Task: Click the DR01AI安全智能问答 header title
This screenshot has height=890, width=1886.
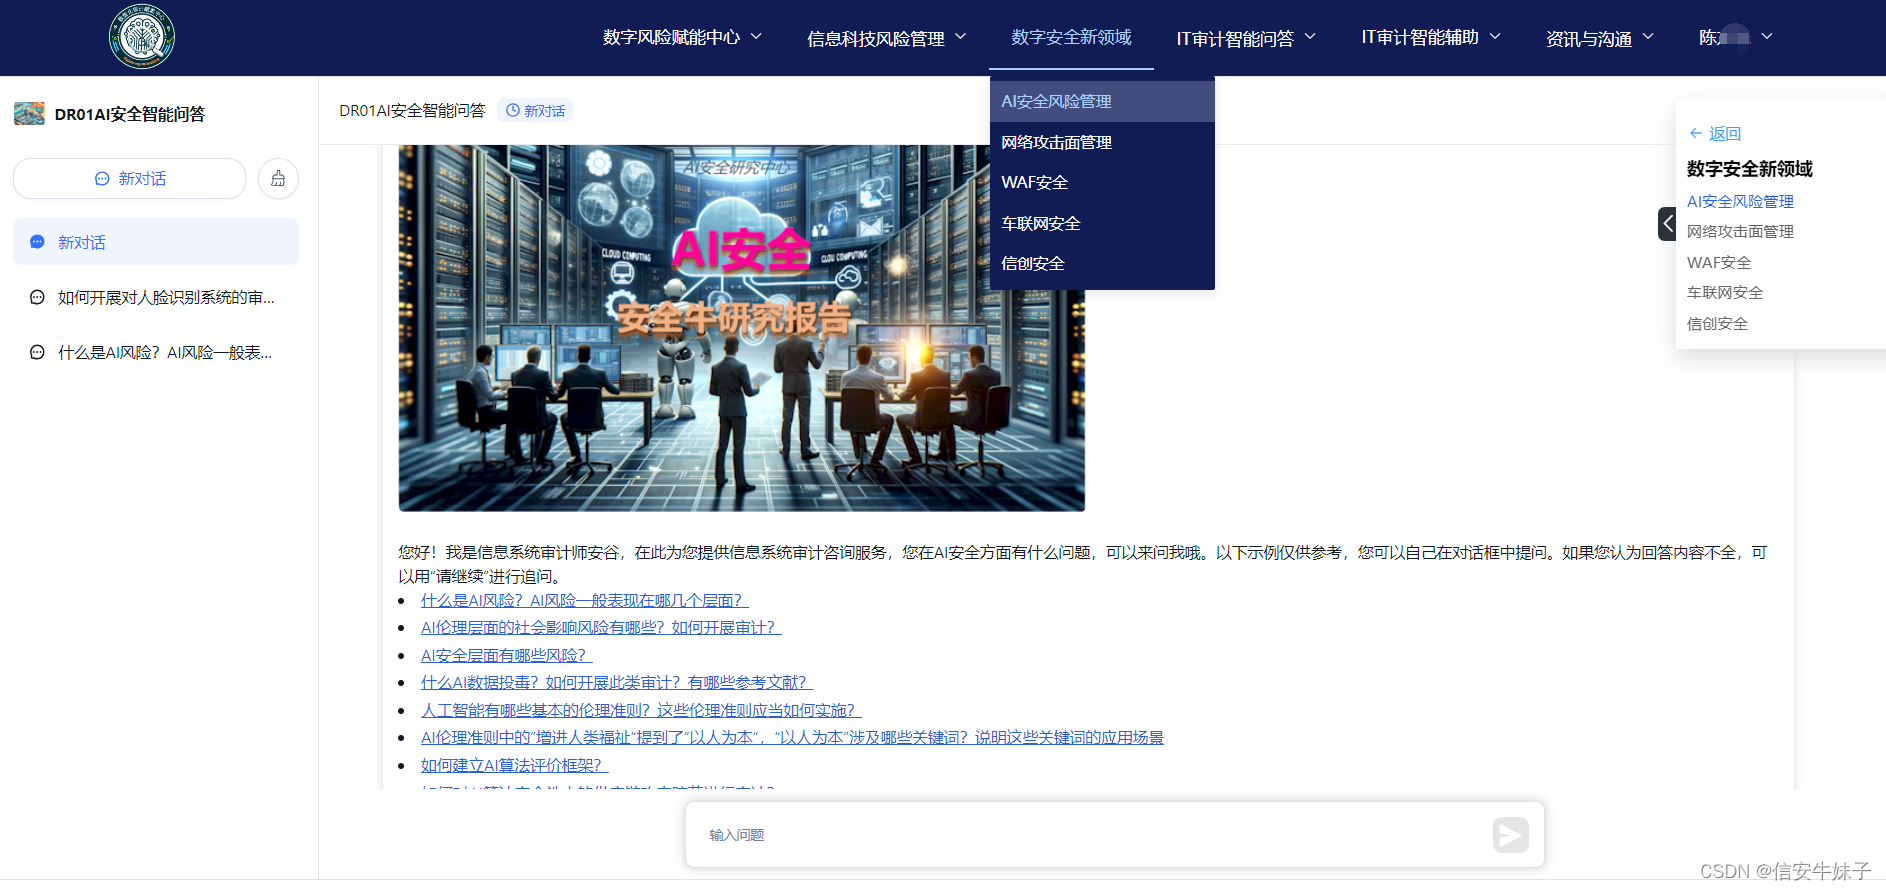Action: [x=412, y=111]
